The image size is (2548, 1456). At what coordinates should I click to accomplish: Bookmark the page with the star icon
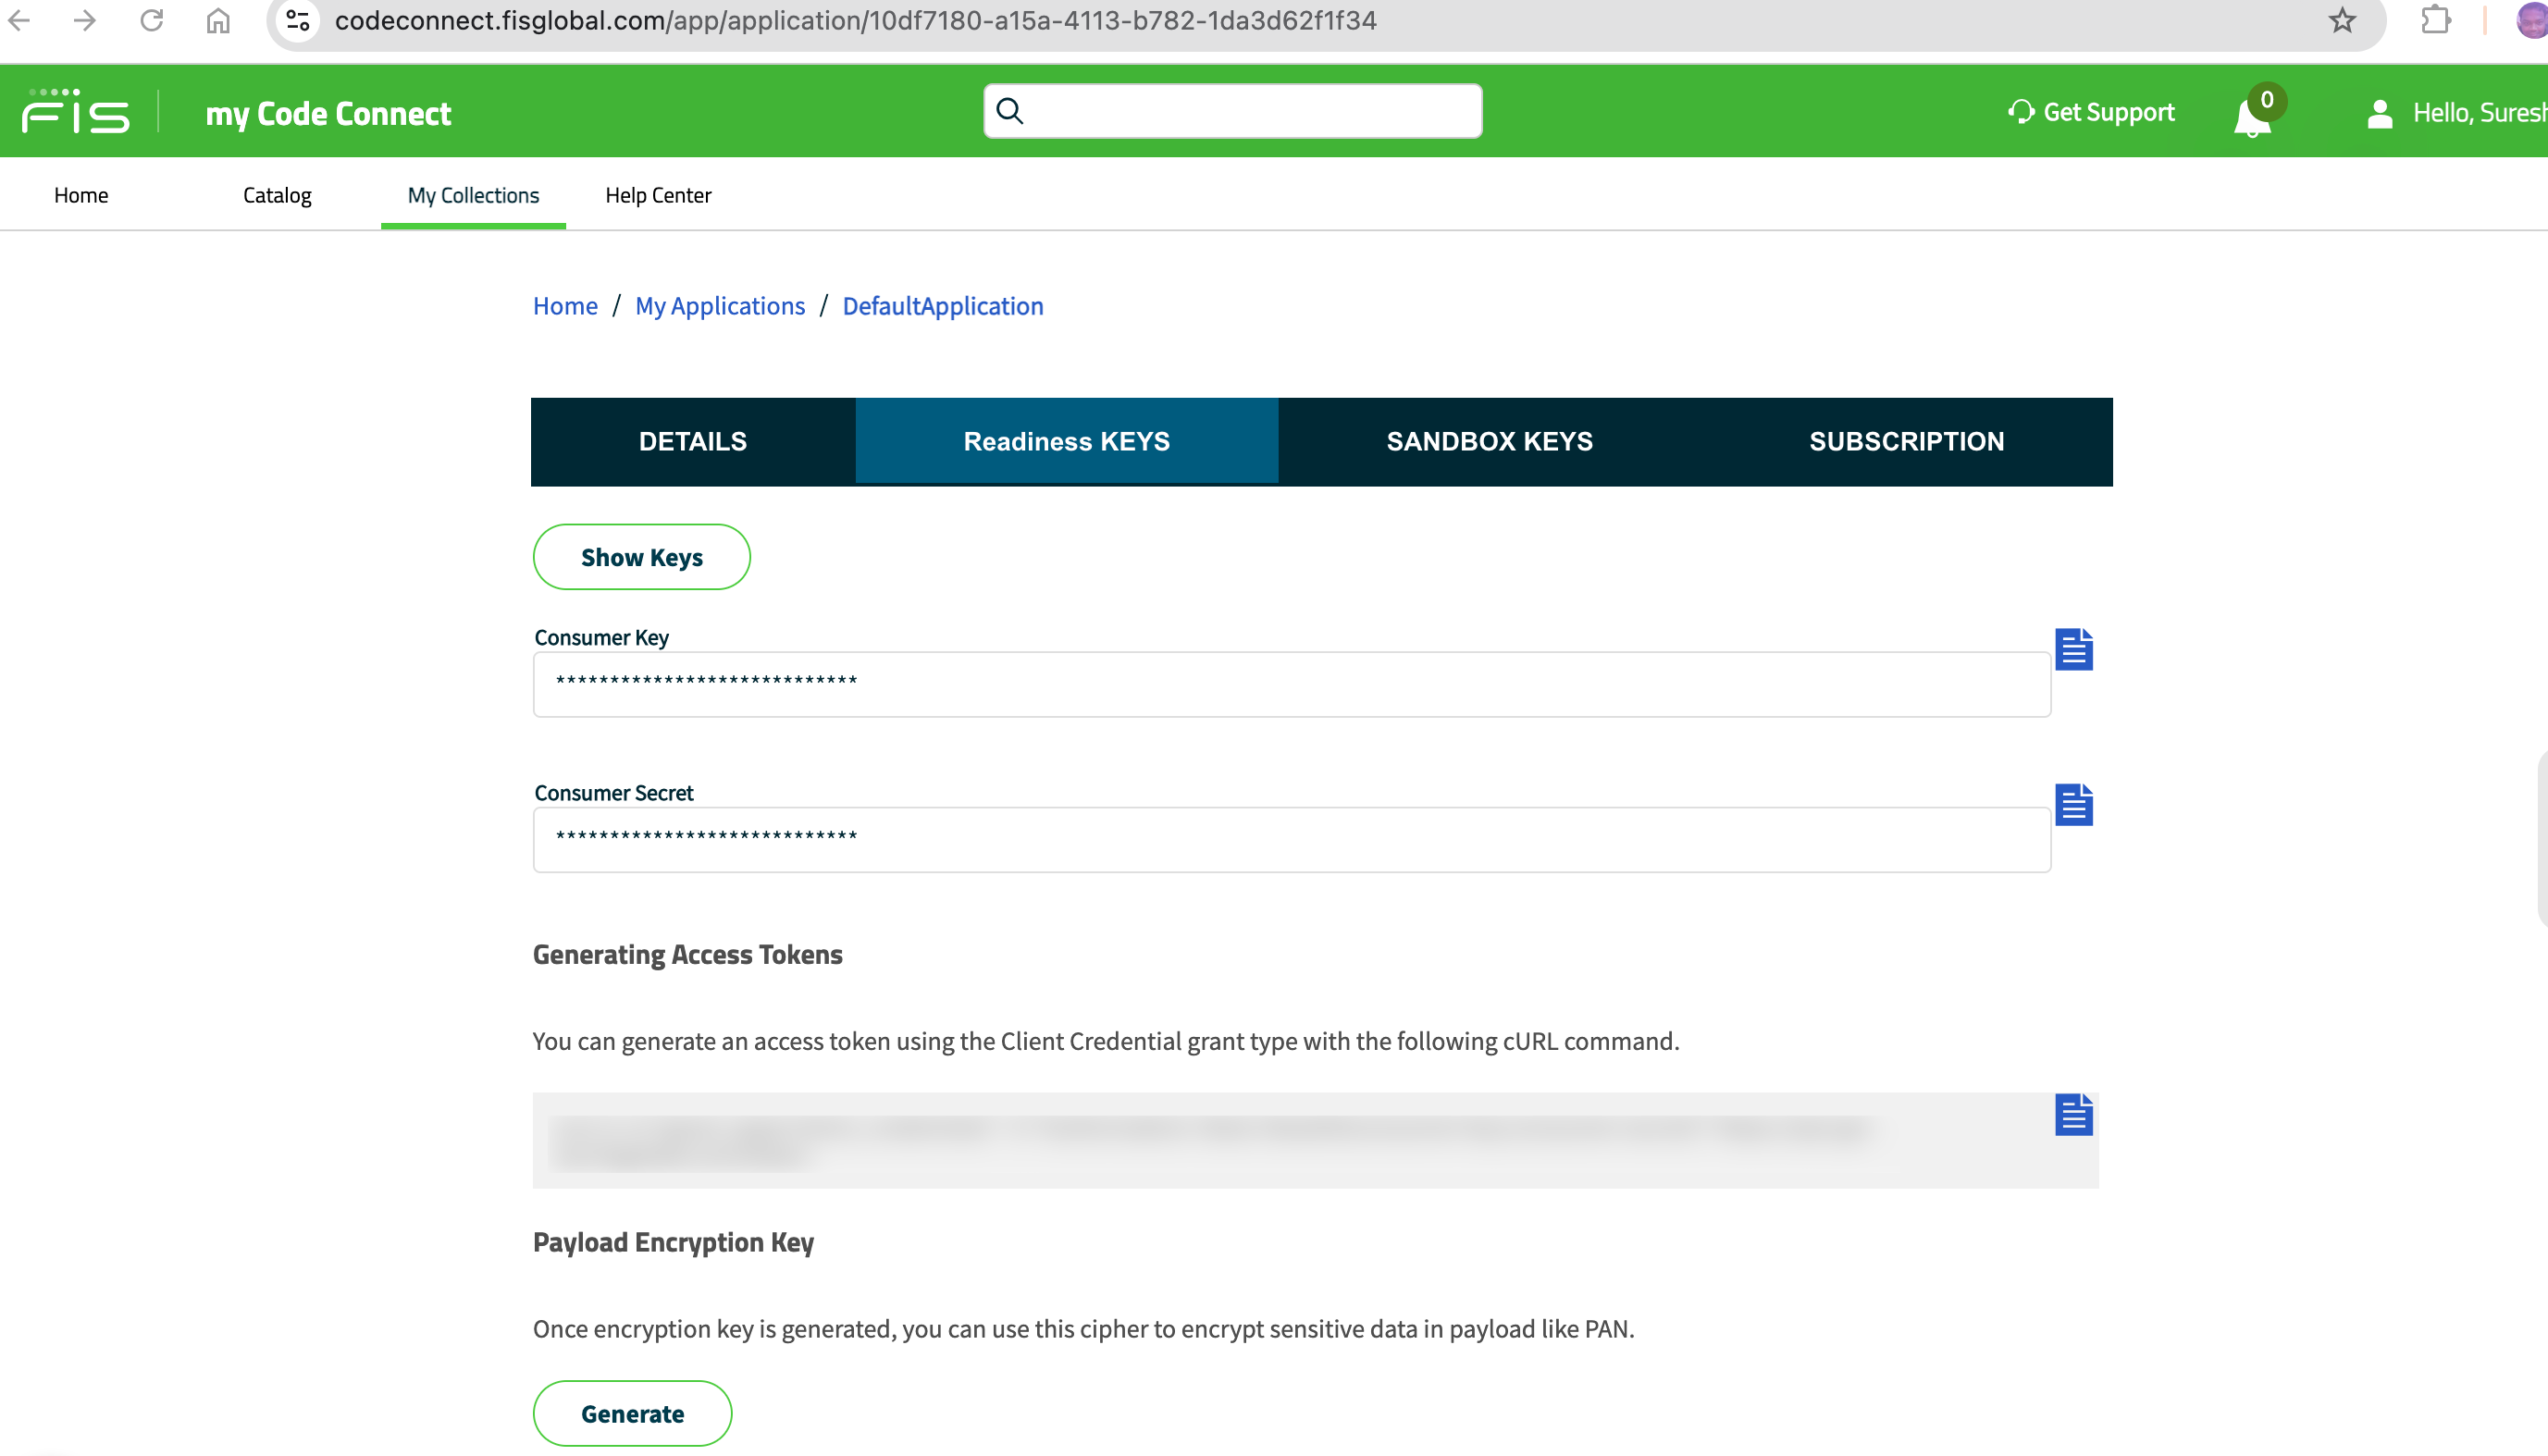tap(2341, 20)
